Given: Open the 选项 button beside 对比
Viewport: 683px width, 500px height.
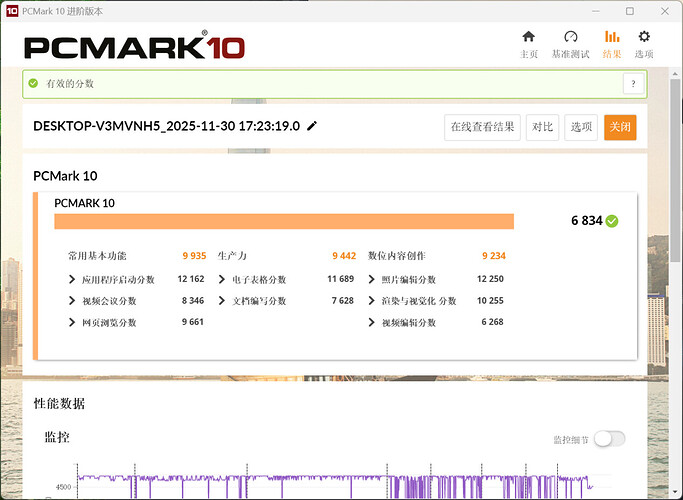Looking at the screenshot, I should click(x=581, y=127).
